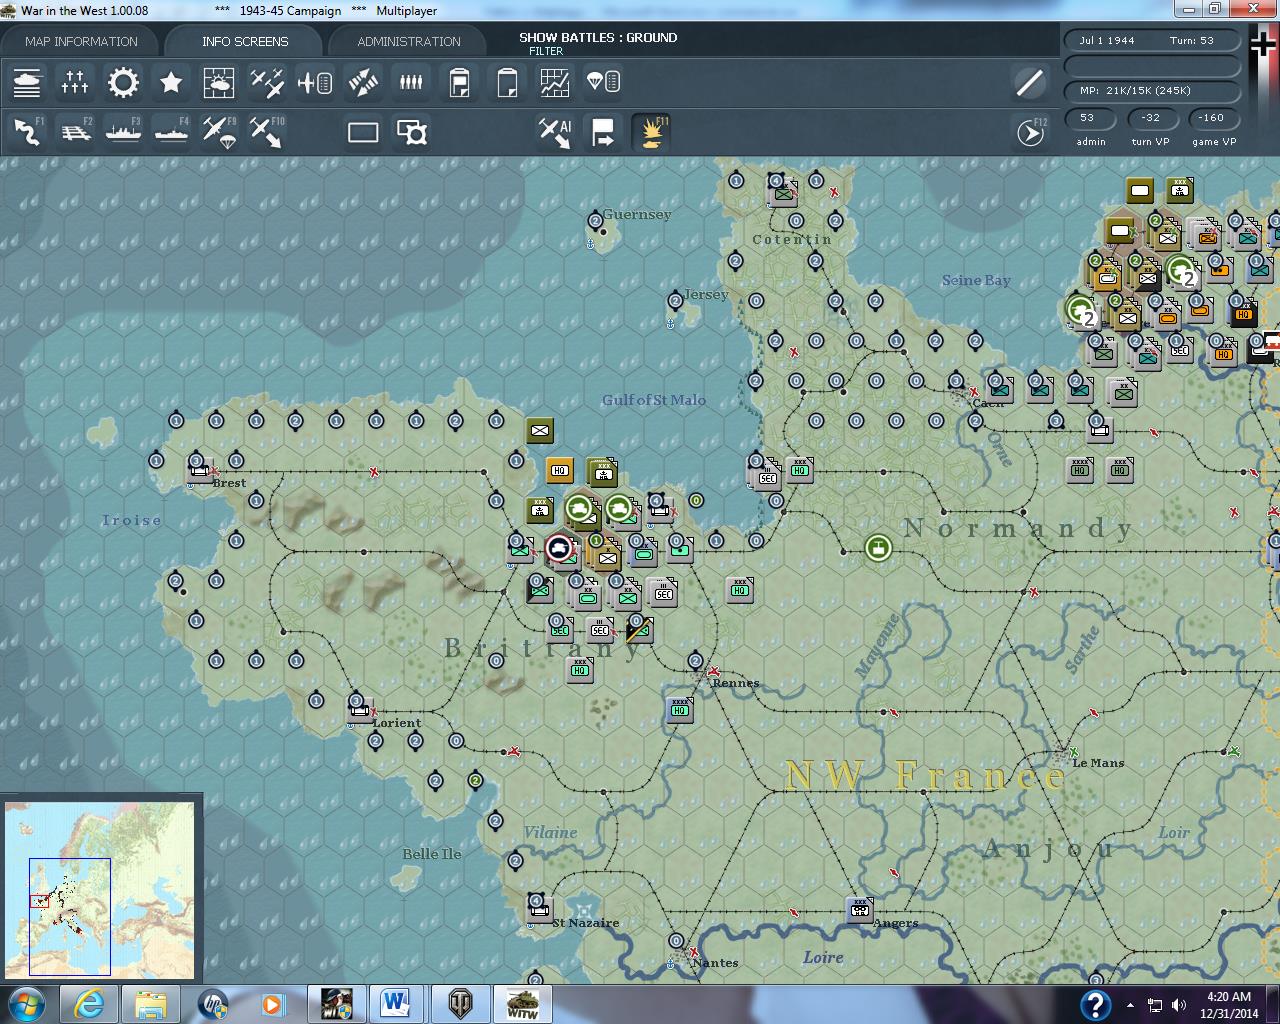
Task: Click the overlapping screens gear icon
Action: tap(411, 132)
